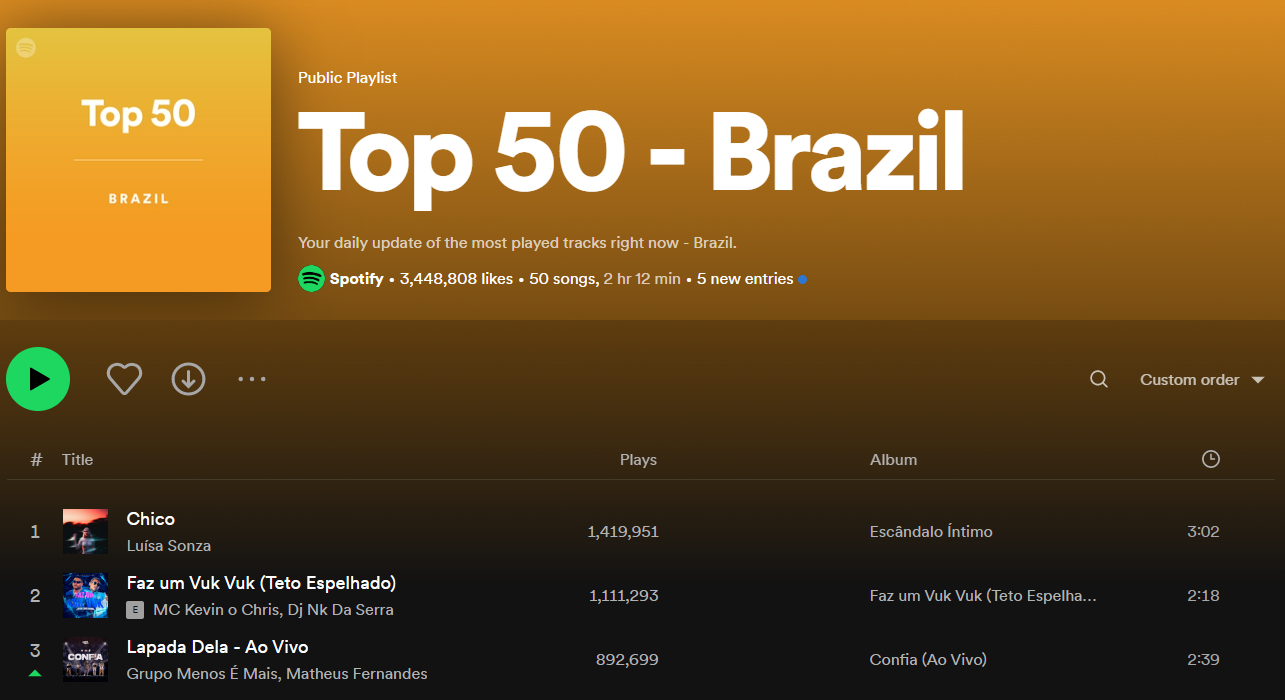This screenshot has width=1285, height=700.
Task: Click the Top 50 Brazil cover art
Action: point(138,160)
